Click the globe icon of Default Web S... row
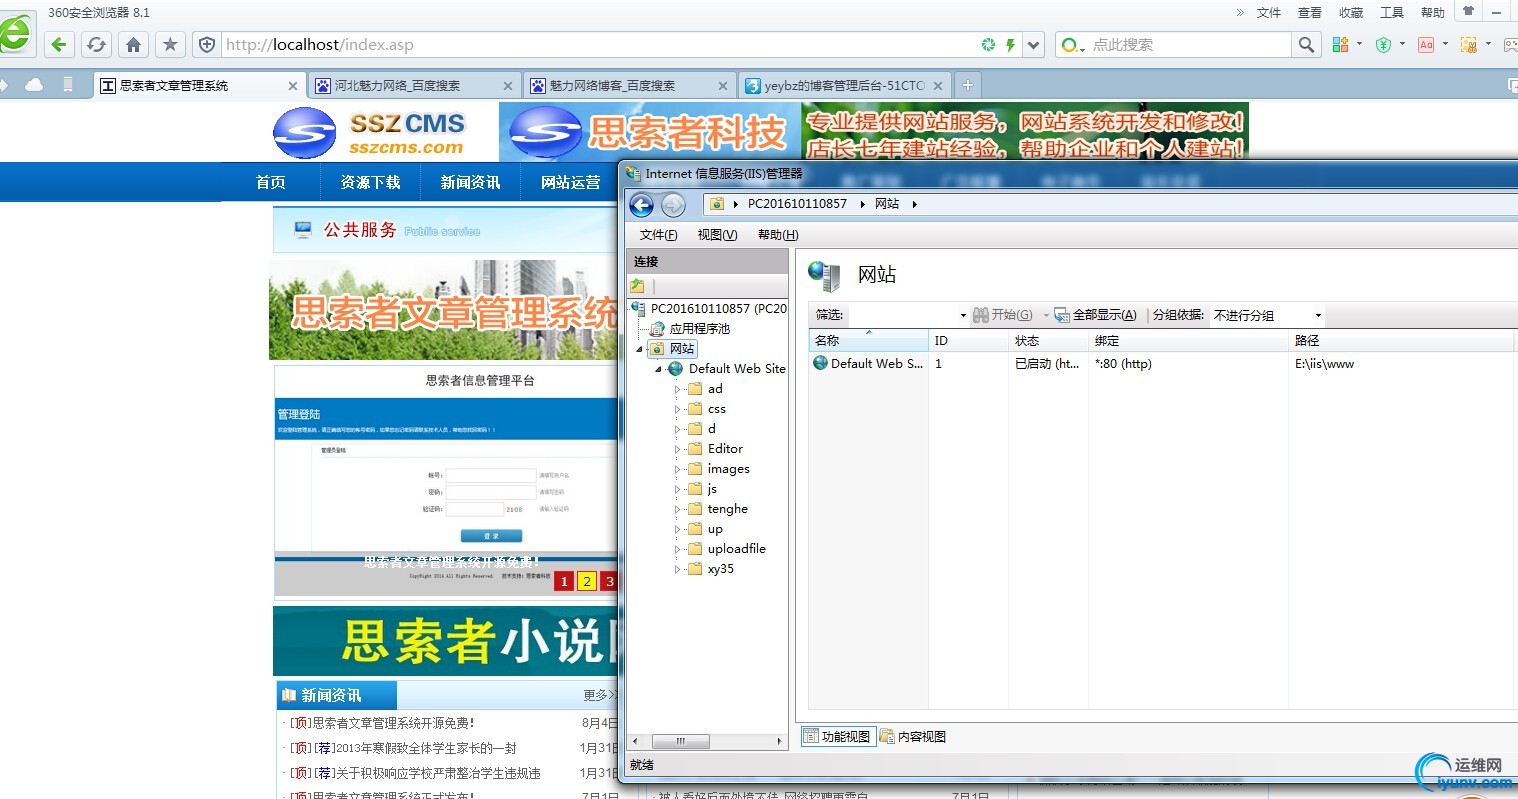Viewport: 1518px width, 799px height. tap(820, 363)
